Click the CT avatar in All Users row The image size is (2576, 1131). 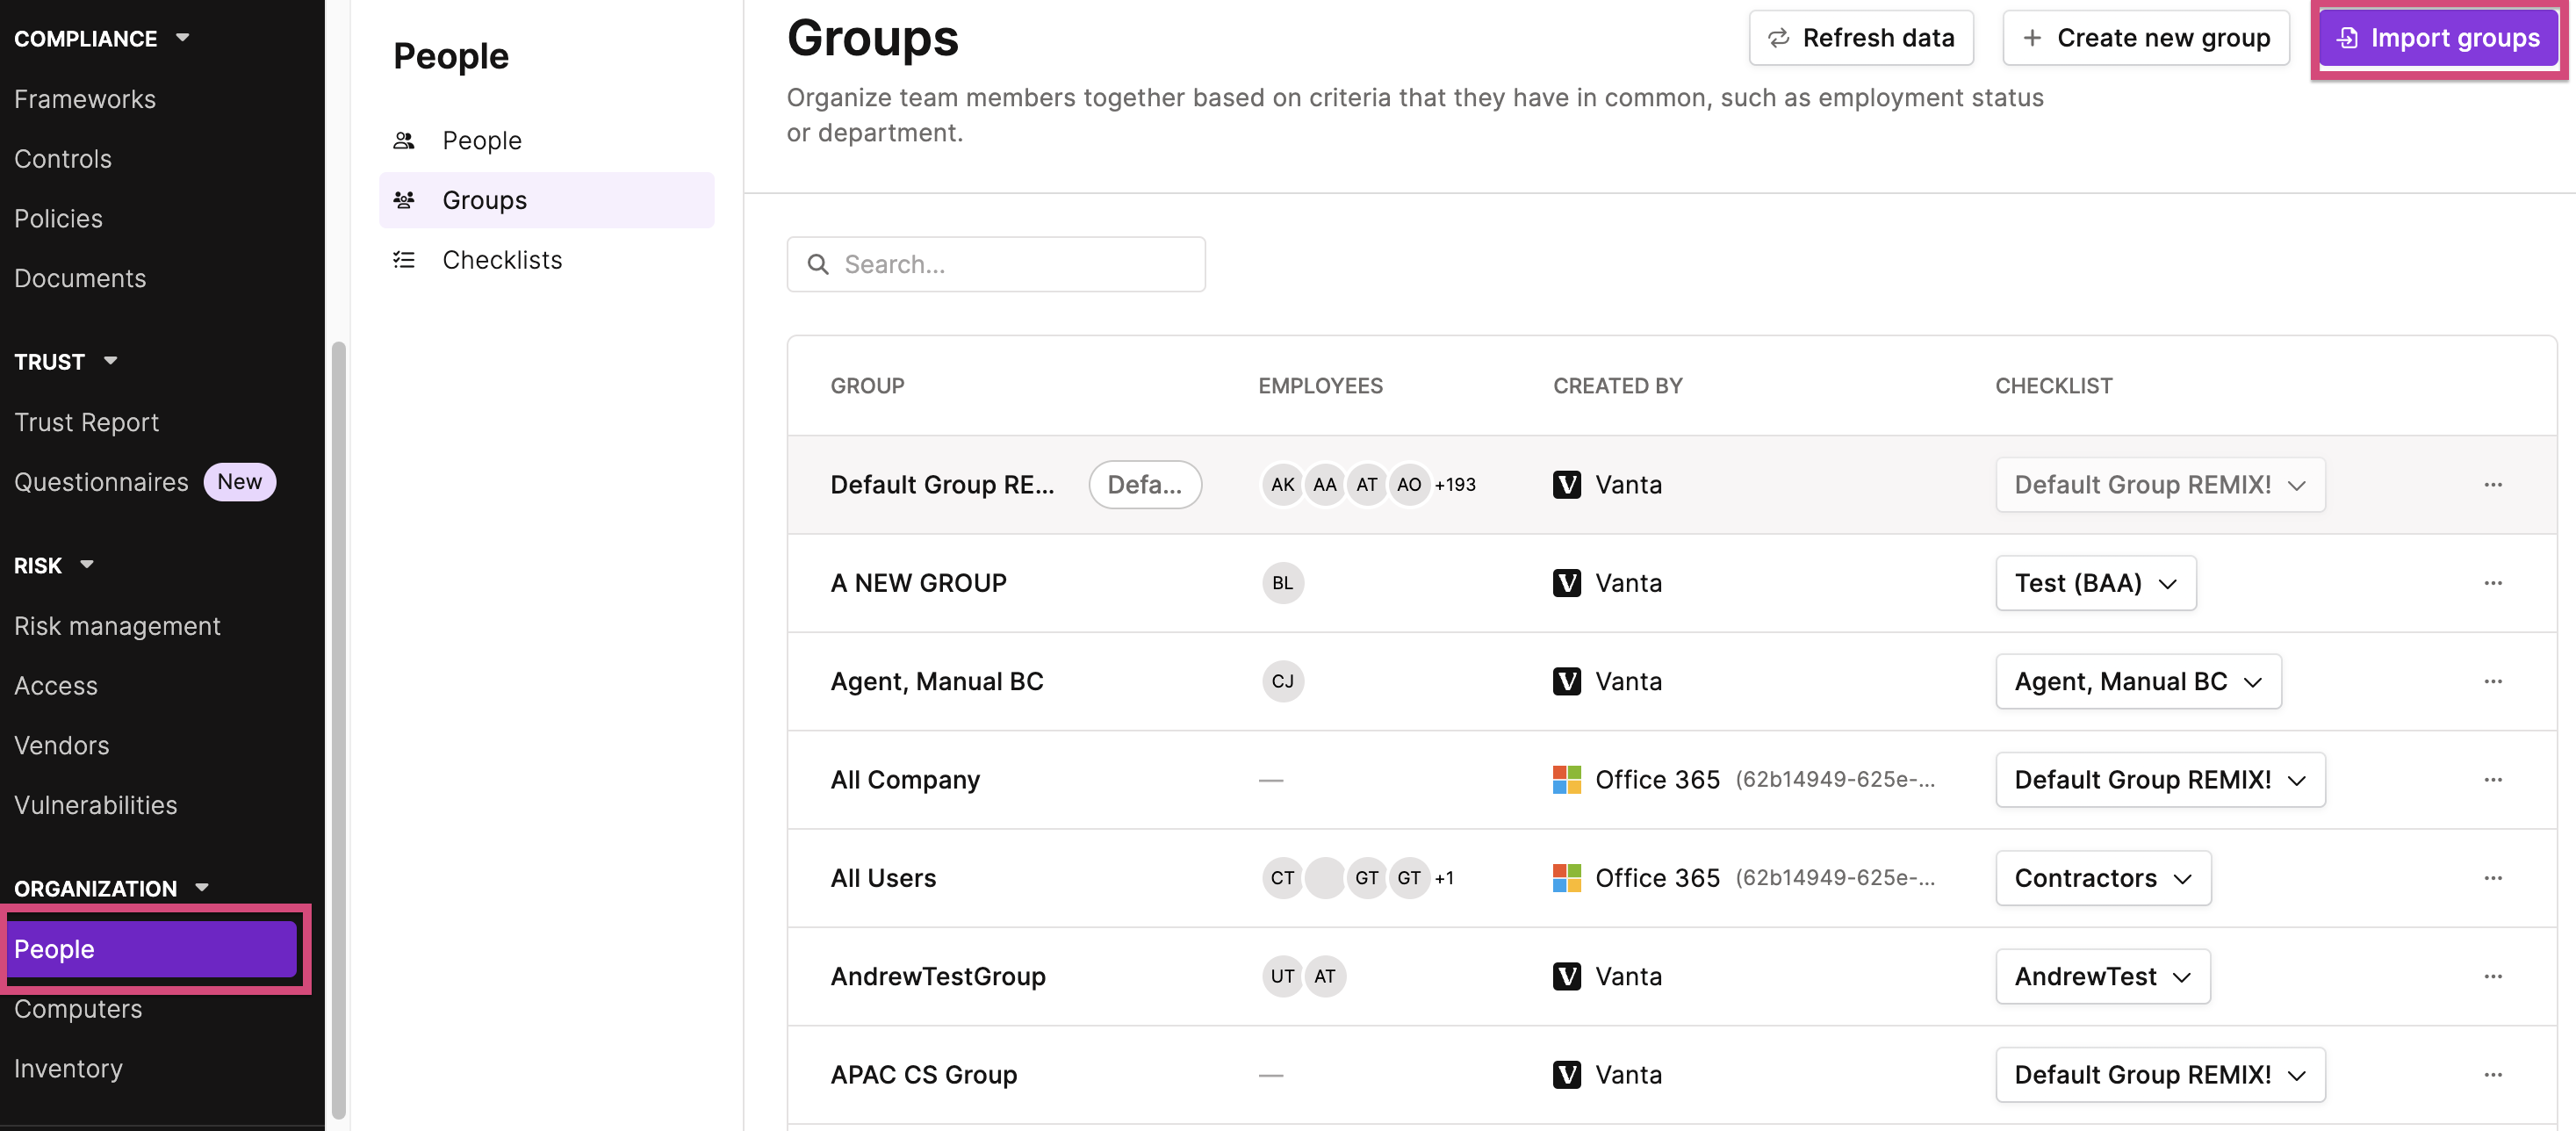pyautogui.click(x=1282, y=878)
